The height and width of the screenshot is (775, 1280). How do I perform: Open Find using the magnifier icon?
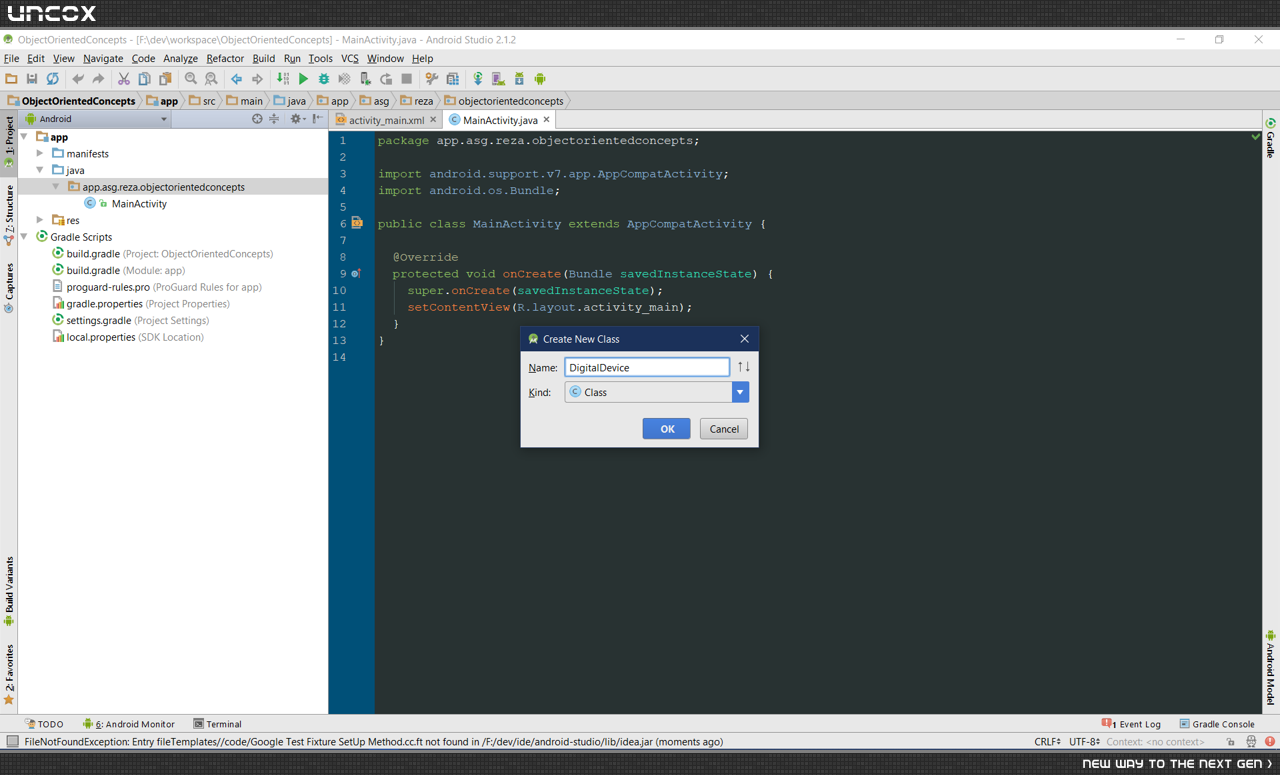point(190,79)
